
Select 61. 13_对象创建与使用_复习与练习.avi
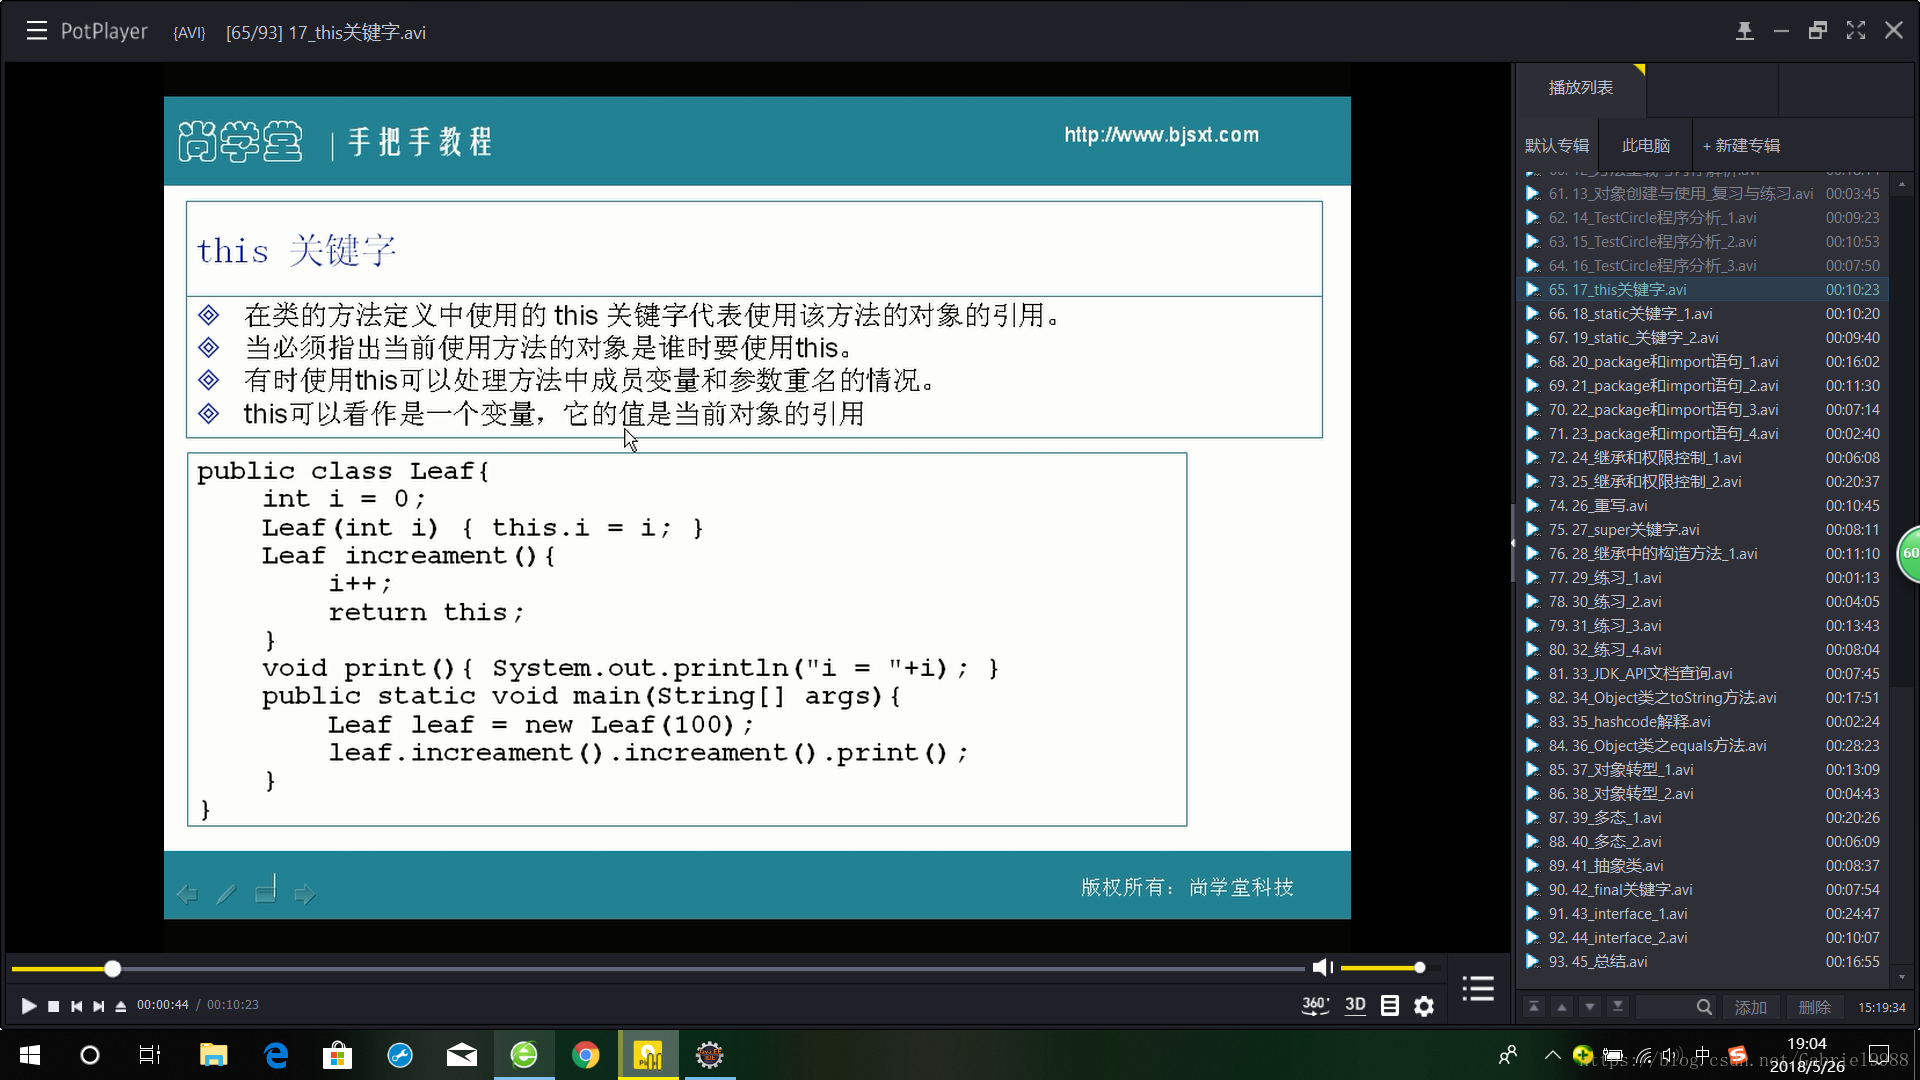click(1702, 194)
